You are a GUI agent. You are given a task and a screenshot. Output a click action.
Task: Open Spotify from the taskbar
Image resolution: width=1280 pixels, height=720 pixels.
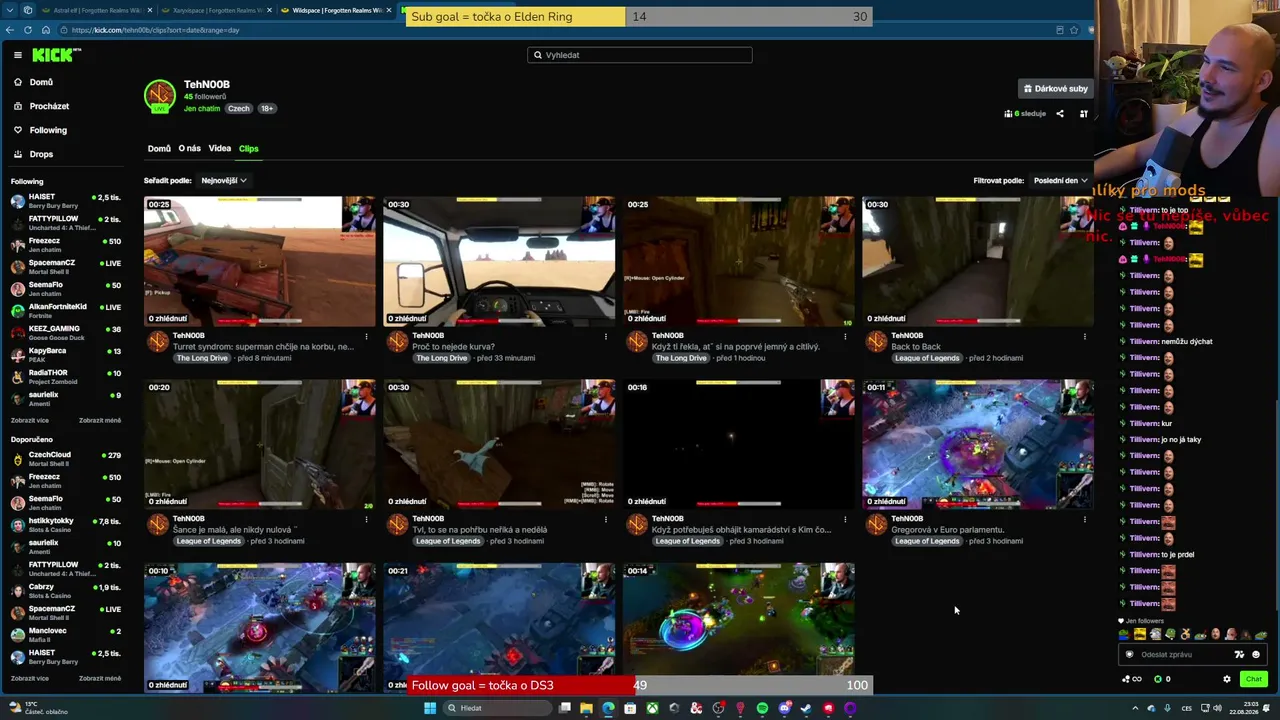click(x=762, y=708)
